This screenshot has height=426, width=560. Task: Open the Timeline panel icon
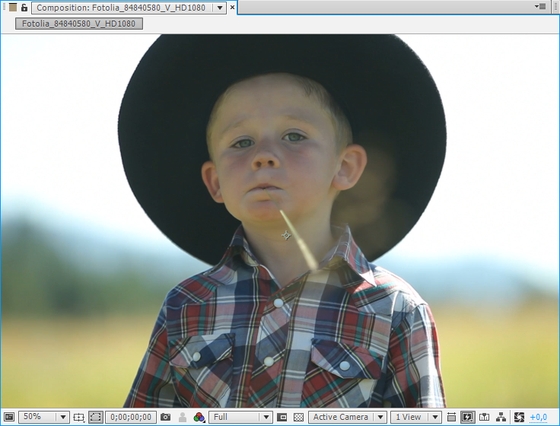tap(484, 417)
